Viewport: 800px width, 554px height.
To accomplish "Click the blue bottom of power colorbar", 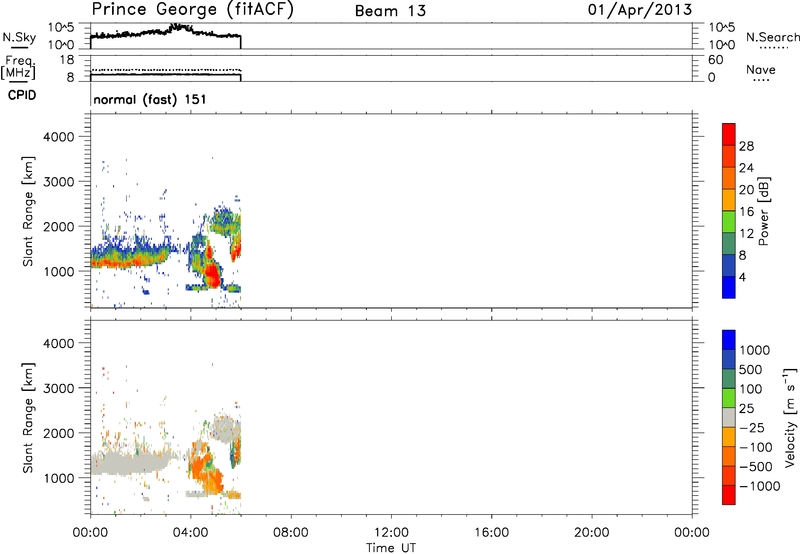I will pos(729,287).
